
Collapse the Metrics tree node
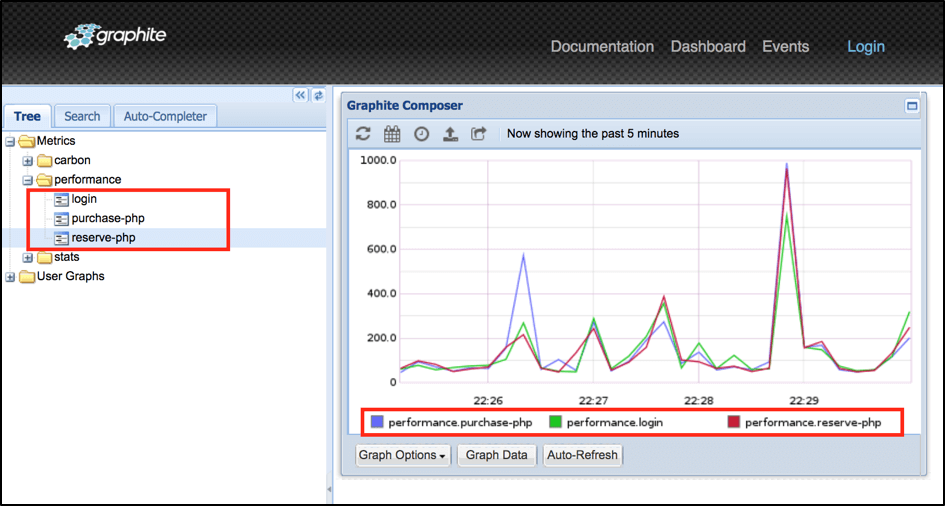[10, 142]
